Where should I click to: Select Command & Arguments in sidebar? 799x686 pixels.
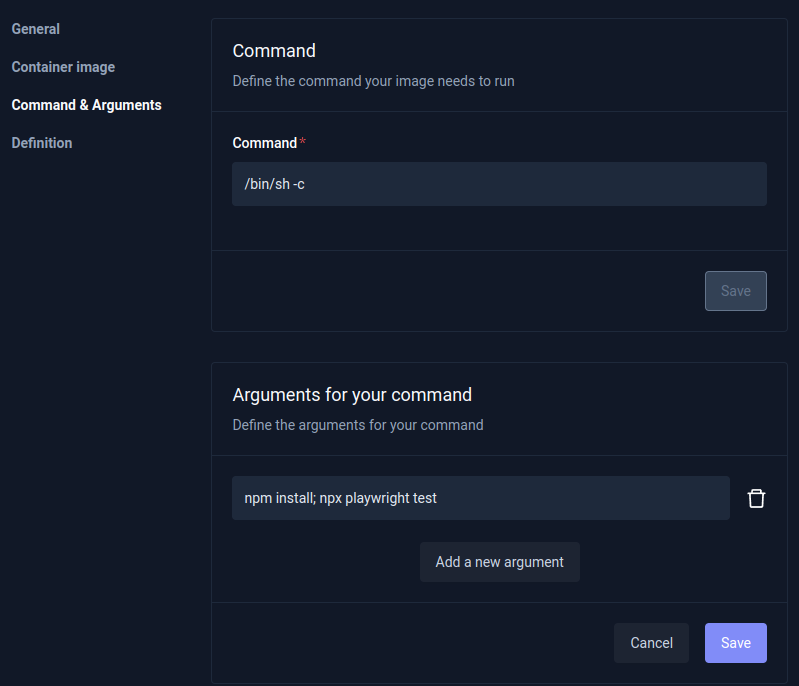coord(86,105)
